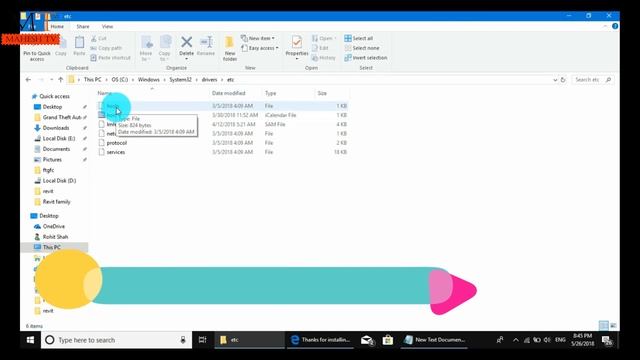Viewport: 640px width, 360px height.
Task: Open the Properties ribbon button
Action: click(297, 46)
